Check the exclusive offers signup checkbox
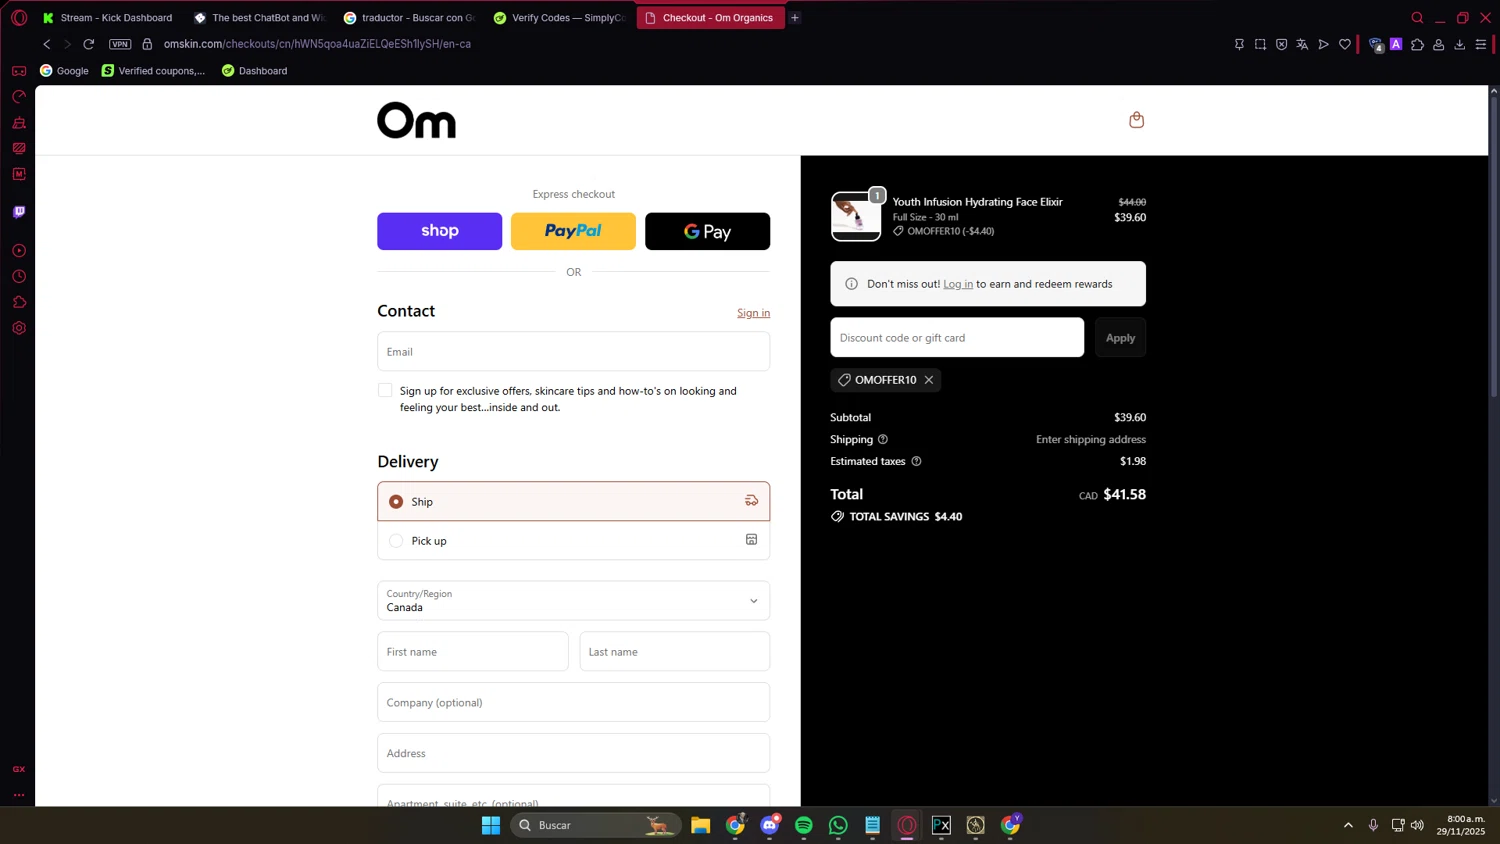1500x844 pixels. pos(385,390)
